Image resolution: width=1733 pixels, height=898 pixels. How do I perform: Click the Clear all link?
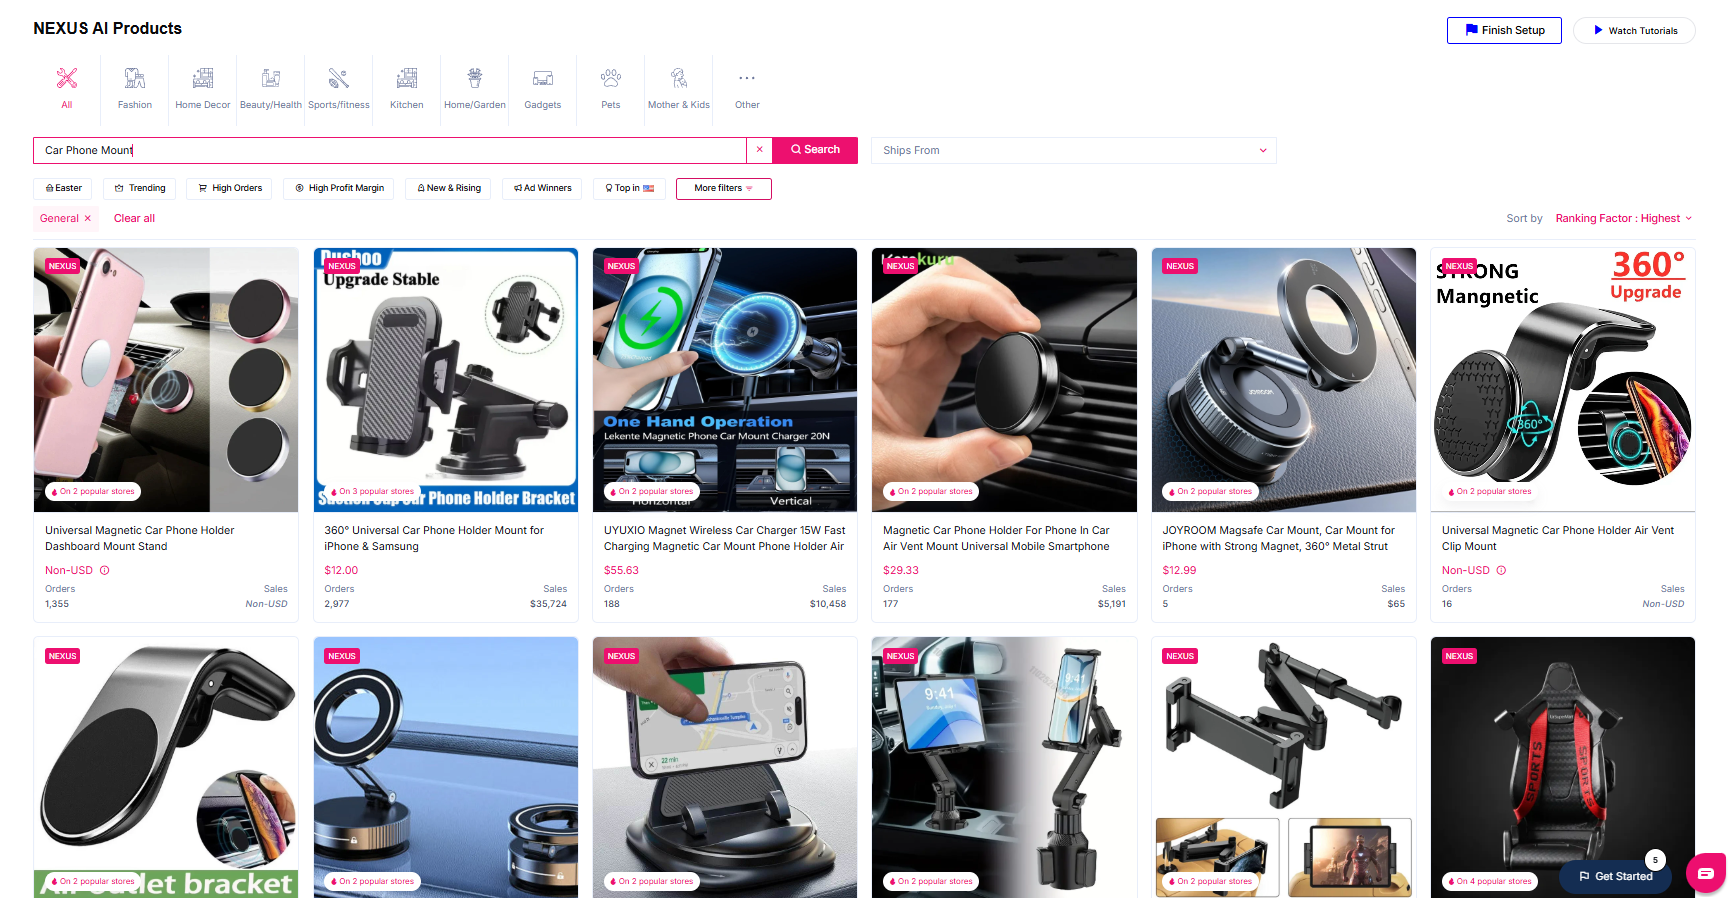(x=134, y=218)
